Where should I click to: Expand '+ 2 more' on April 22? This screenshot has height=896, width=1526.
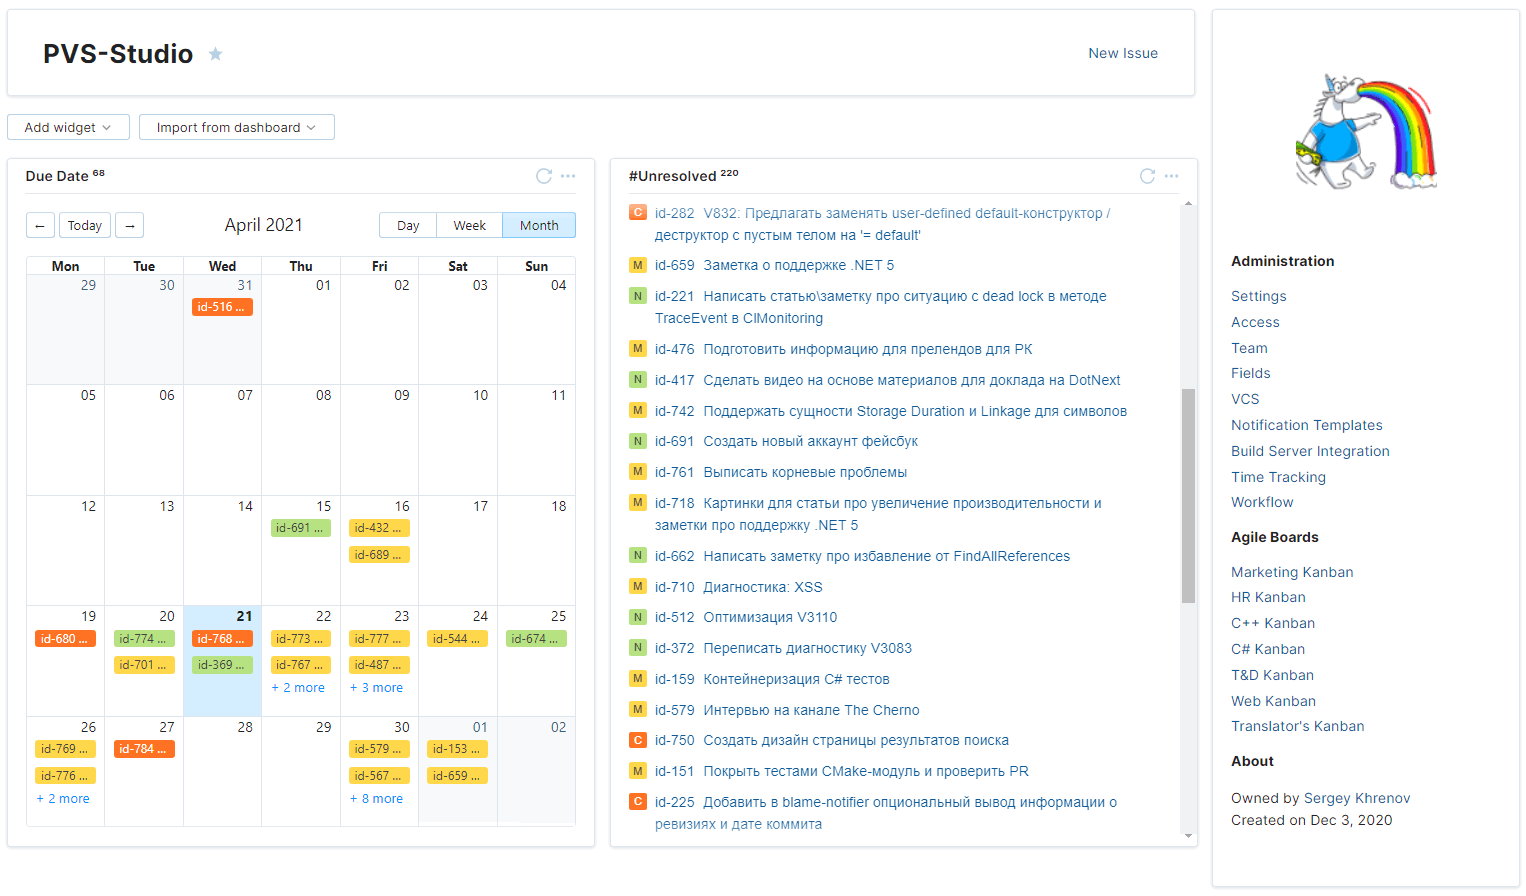(298, 688)
